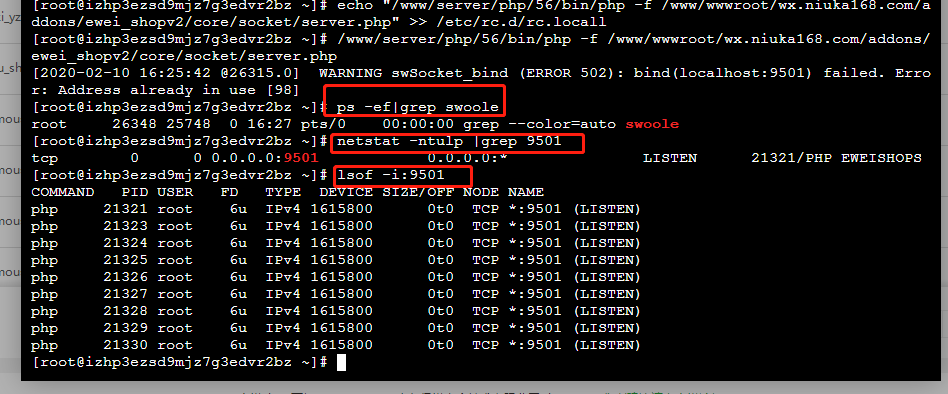Click the NAME column header

tap(525, 192)
